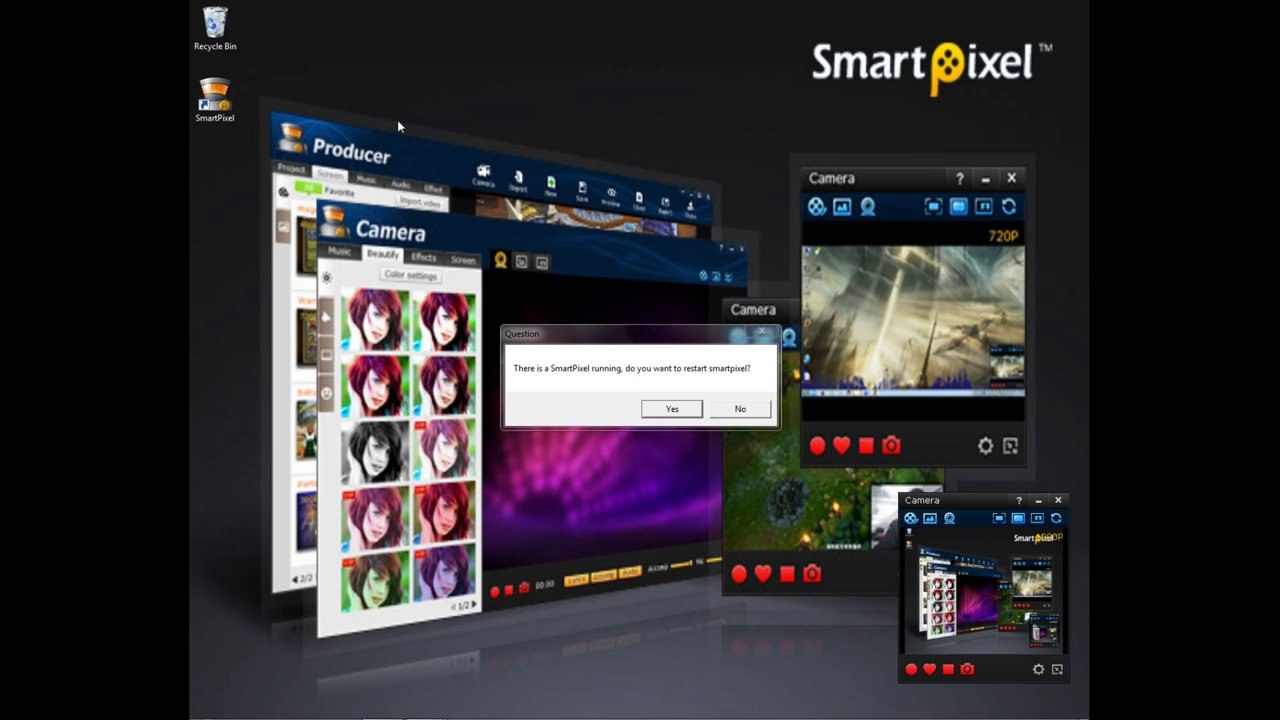Click No in the Question dialog
This screenshot has width=1280, height=720.
(740, 409)
